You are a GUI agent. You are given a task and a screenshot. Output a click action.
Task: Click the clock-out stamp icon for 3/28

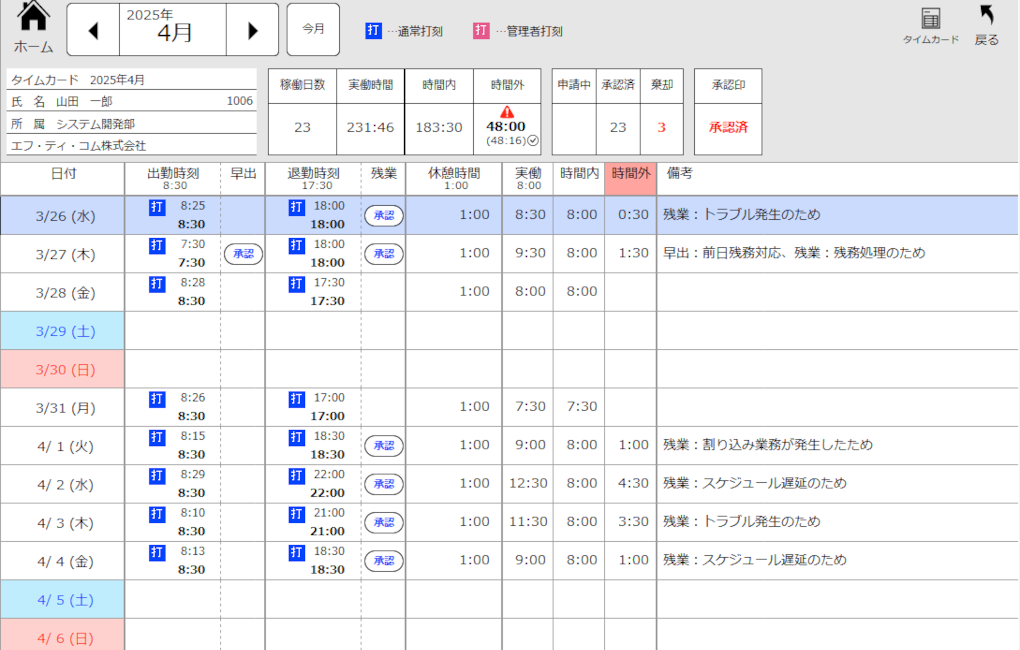pos(297,284)
